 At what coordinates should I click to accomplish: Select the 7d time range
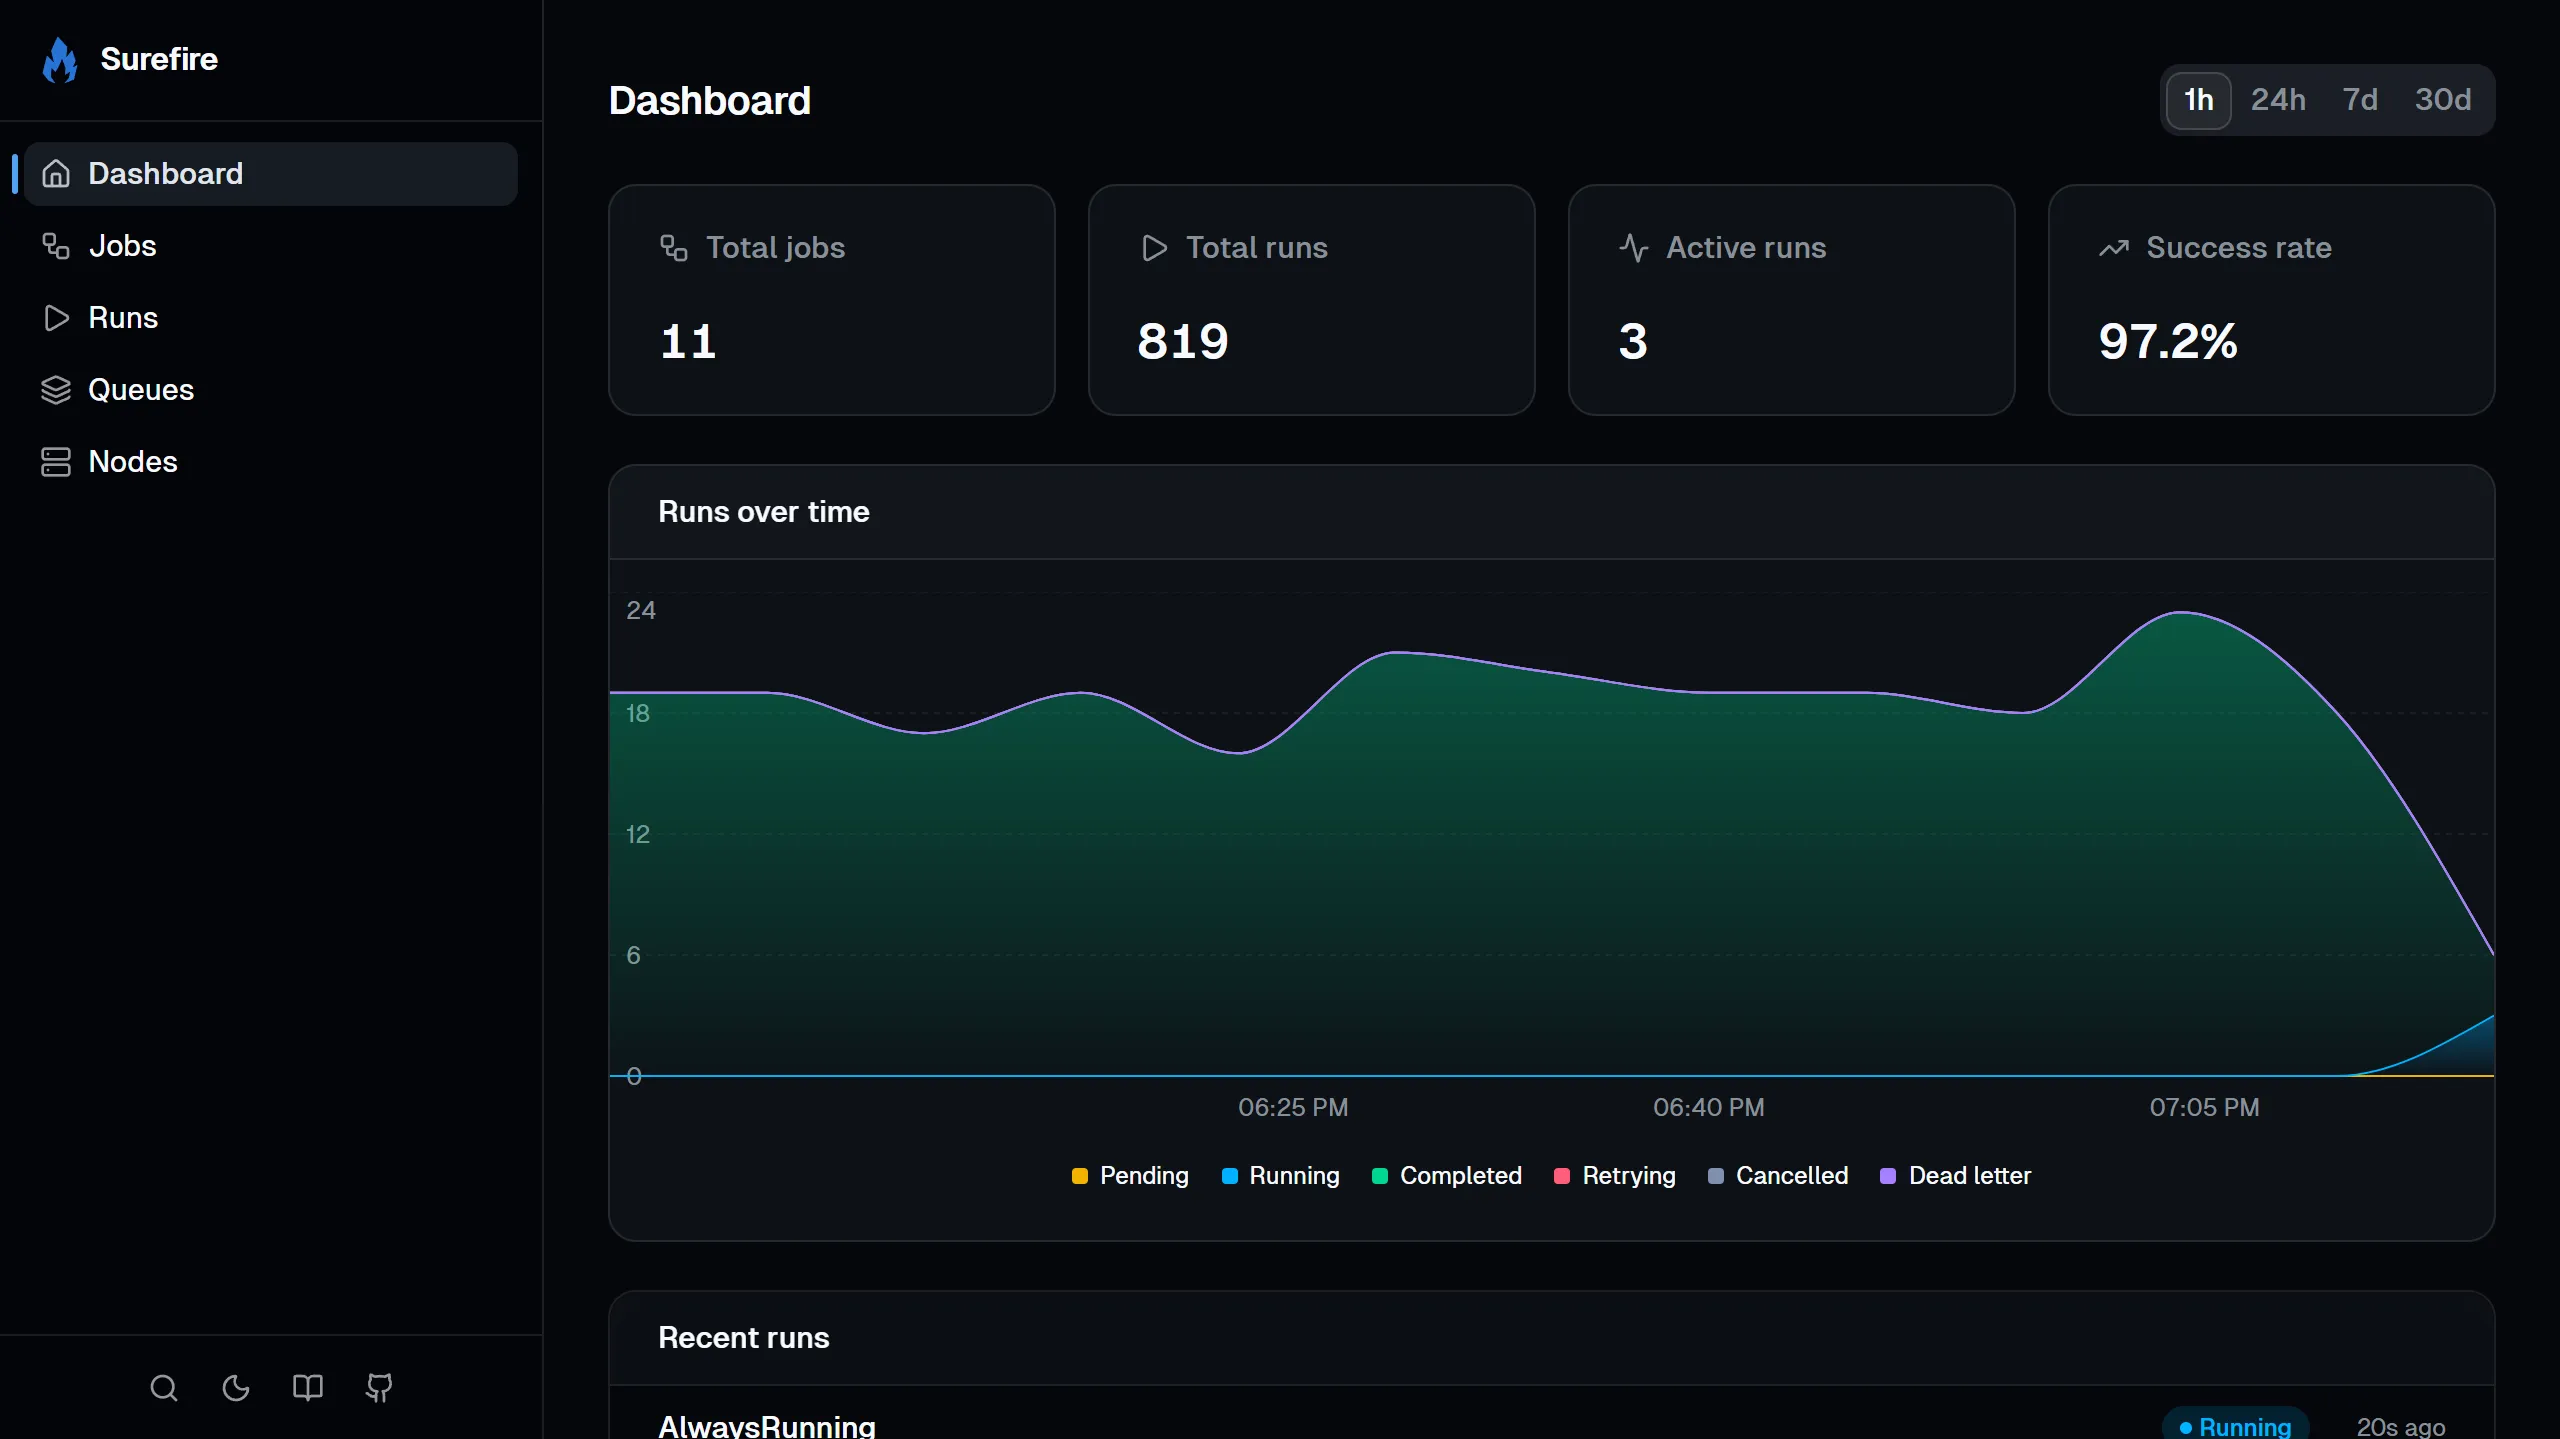click(x=2361, y=99)
